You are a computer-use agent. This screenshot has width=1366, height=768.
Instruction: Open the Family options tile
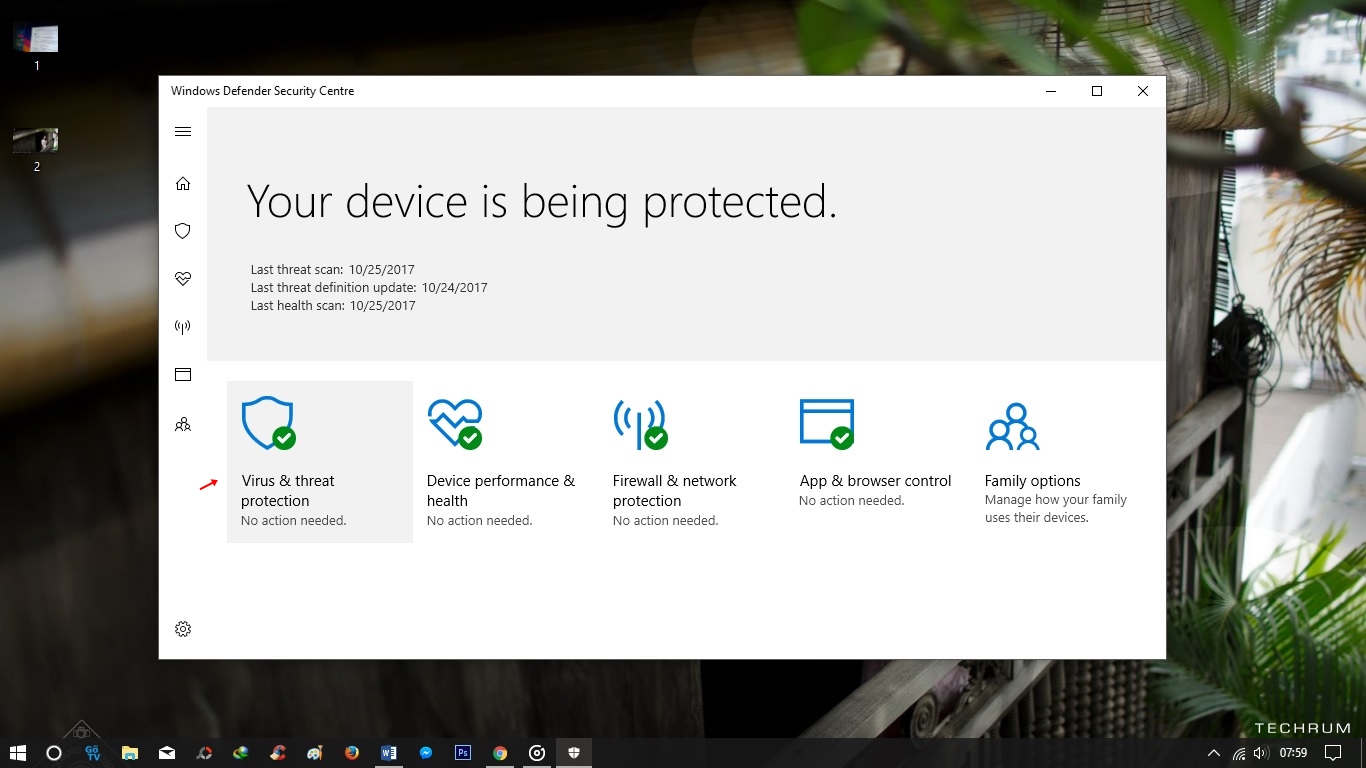coord(1064,462)
